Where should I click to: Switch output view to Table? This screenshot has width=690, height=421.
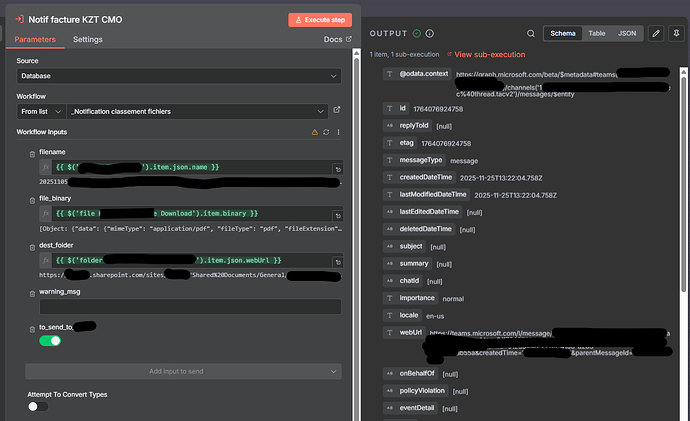597,33
